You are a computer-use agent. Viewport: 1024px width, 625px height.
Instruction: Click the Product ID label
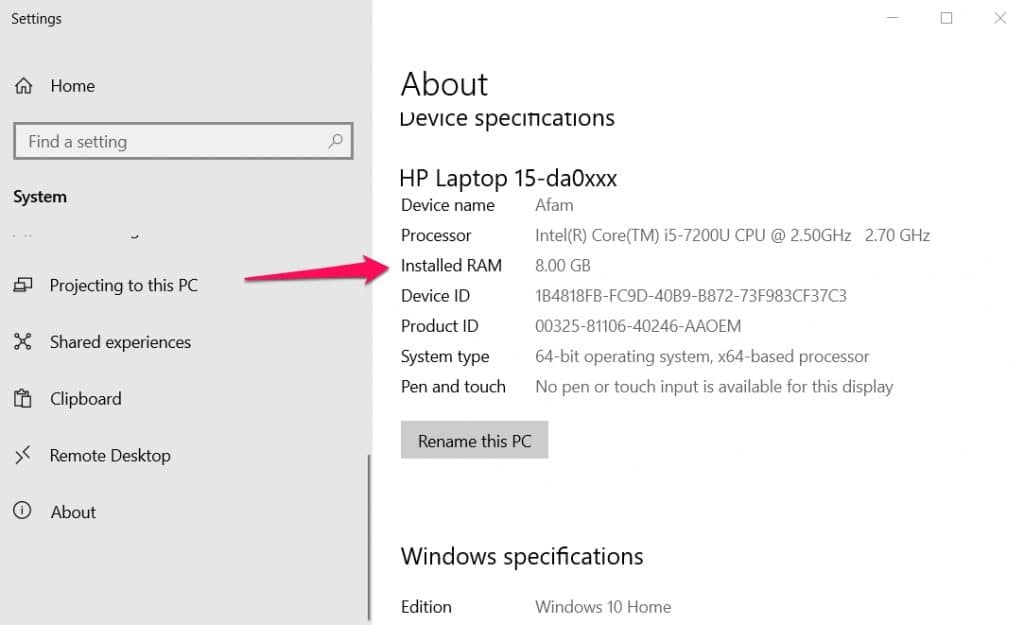click(440, 326)
